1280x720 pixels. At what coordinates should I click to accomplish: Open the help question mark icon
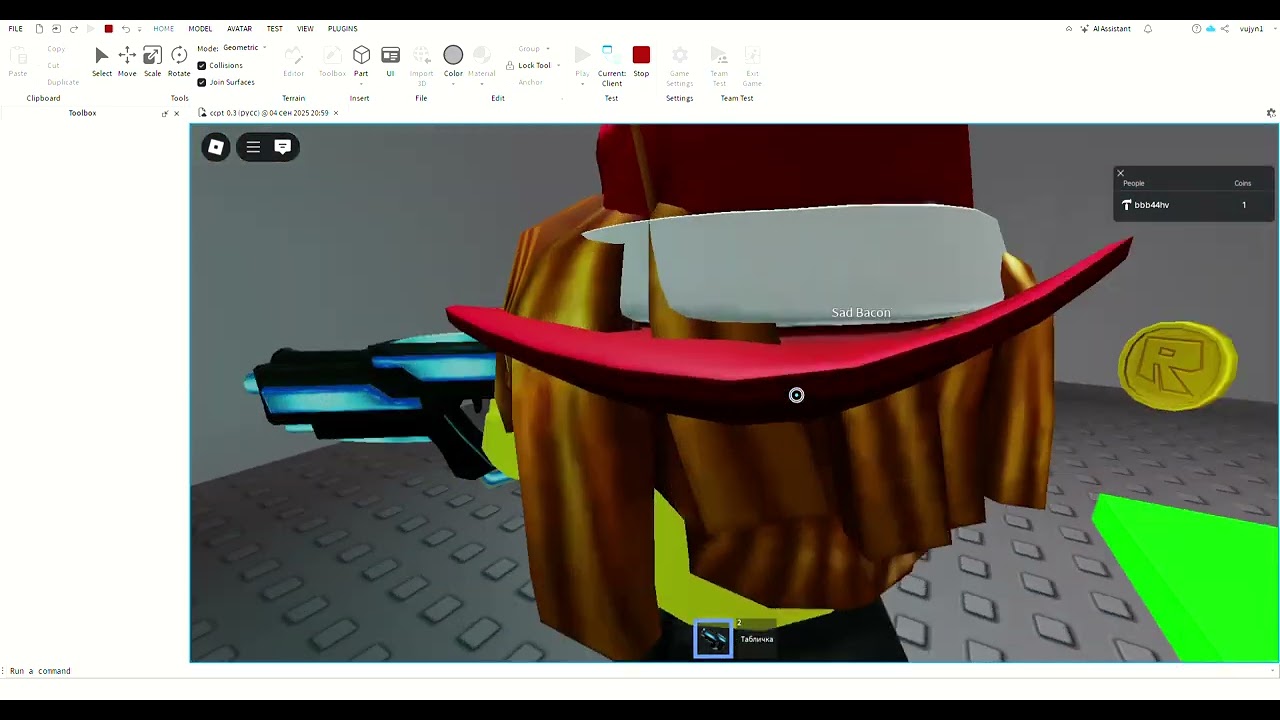pos(1196,29)
